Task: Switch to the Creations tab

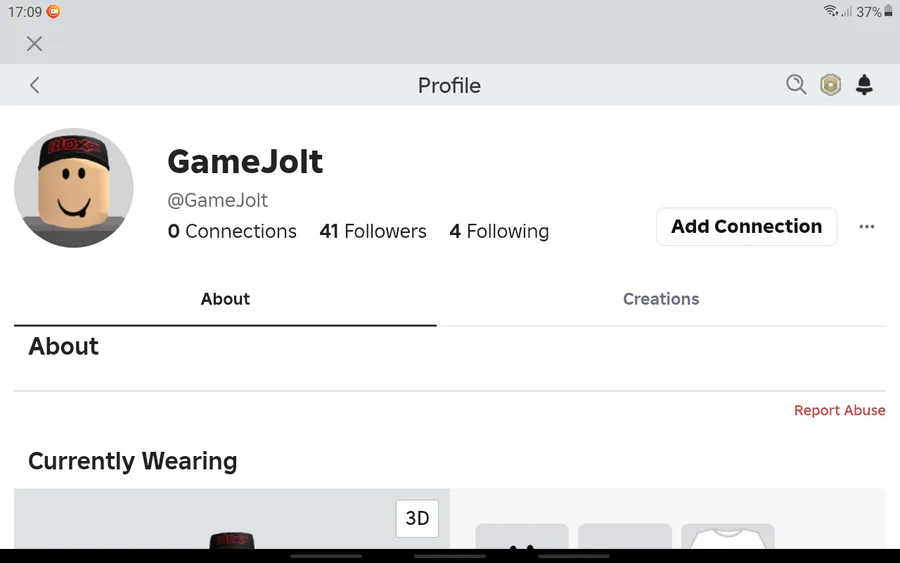Action: [661, 299]
